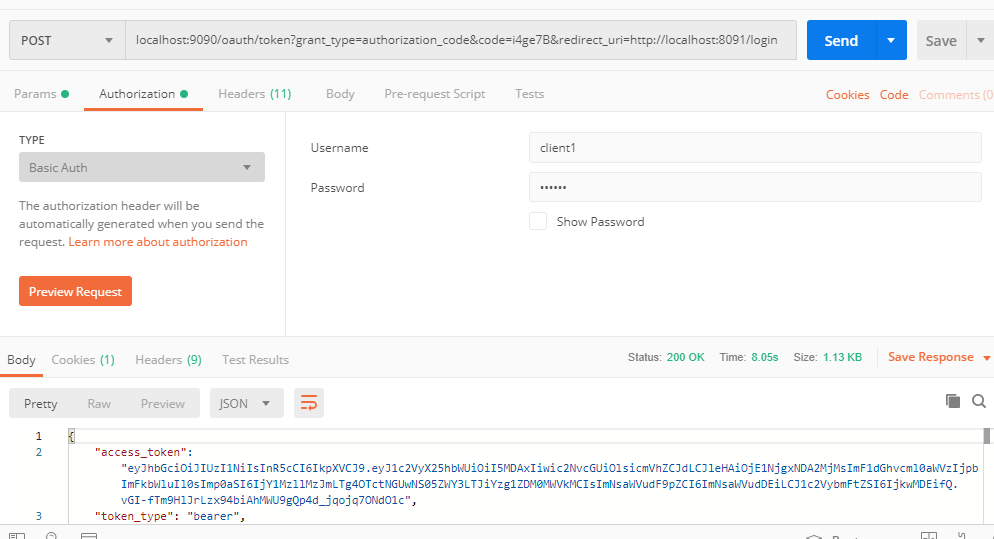The width and height of the screenshot is (994, 539).
Task: Open the Basic Auth type dropdown
Action: tap(142, 167)
